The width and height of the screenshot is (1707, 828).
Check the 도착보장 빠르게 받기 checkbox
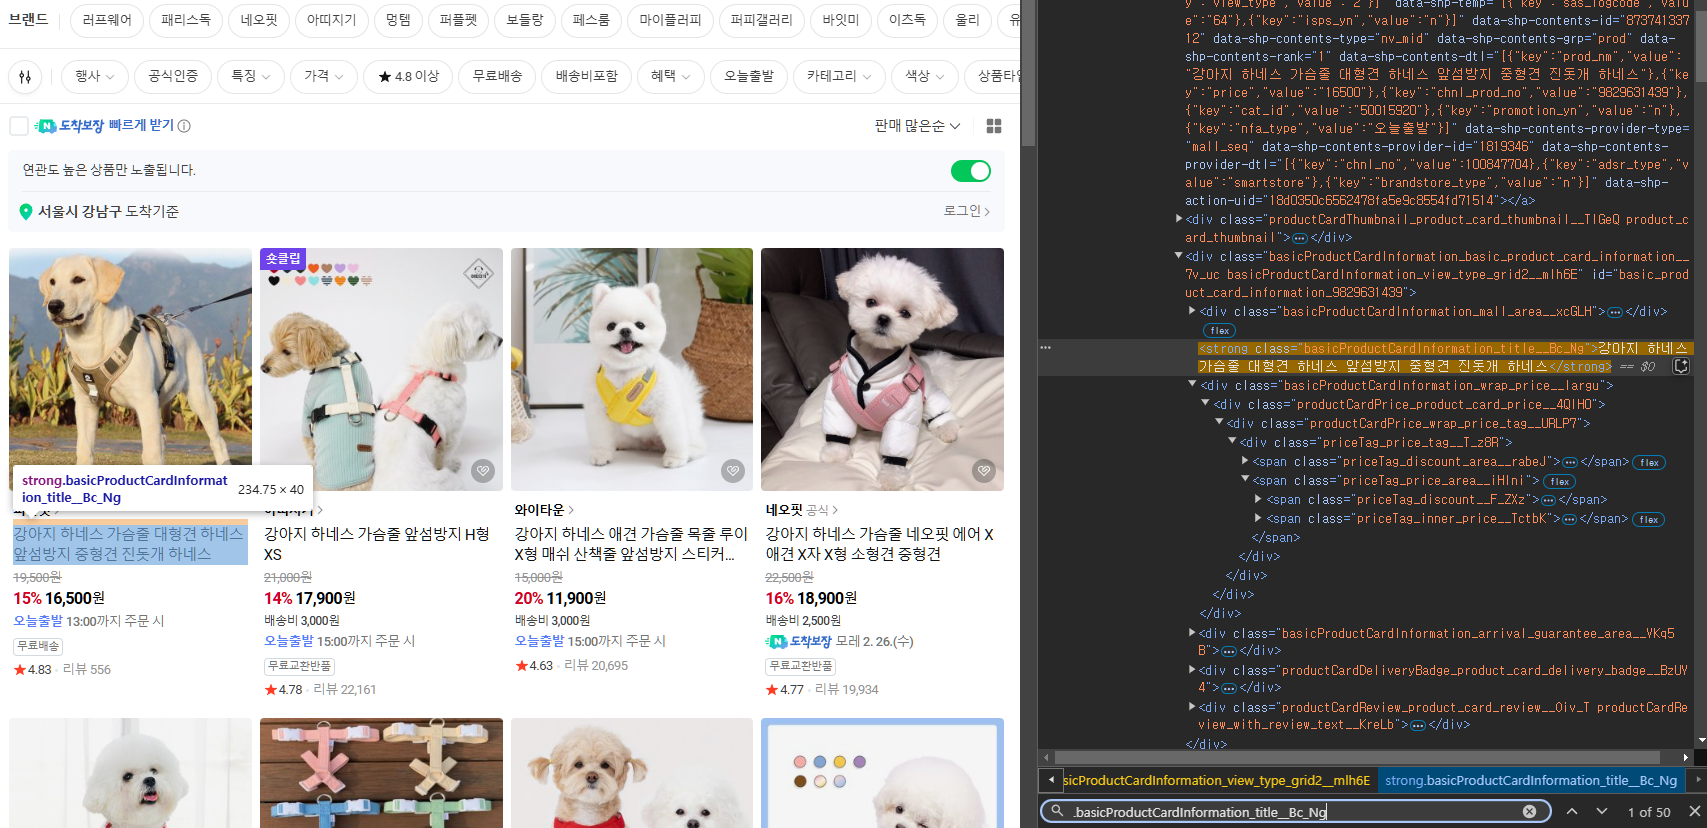(19, 126)
